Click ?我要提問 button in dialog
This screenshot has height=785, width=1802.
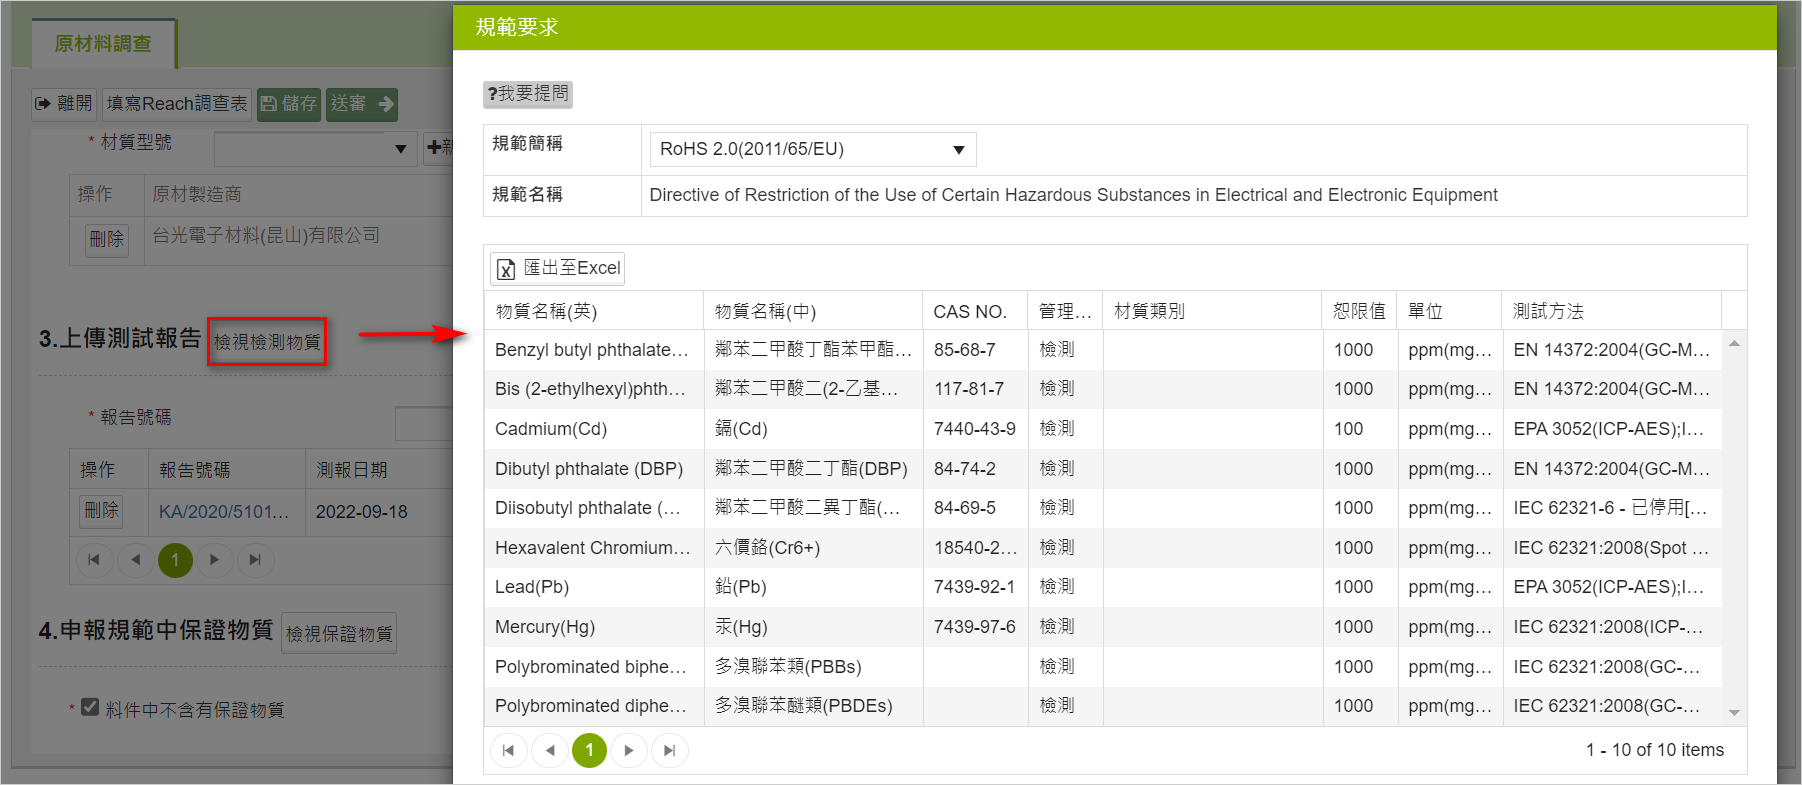(528, 94)
